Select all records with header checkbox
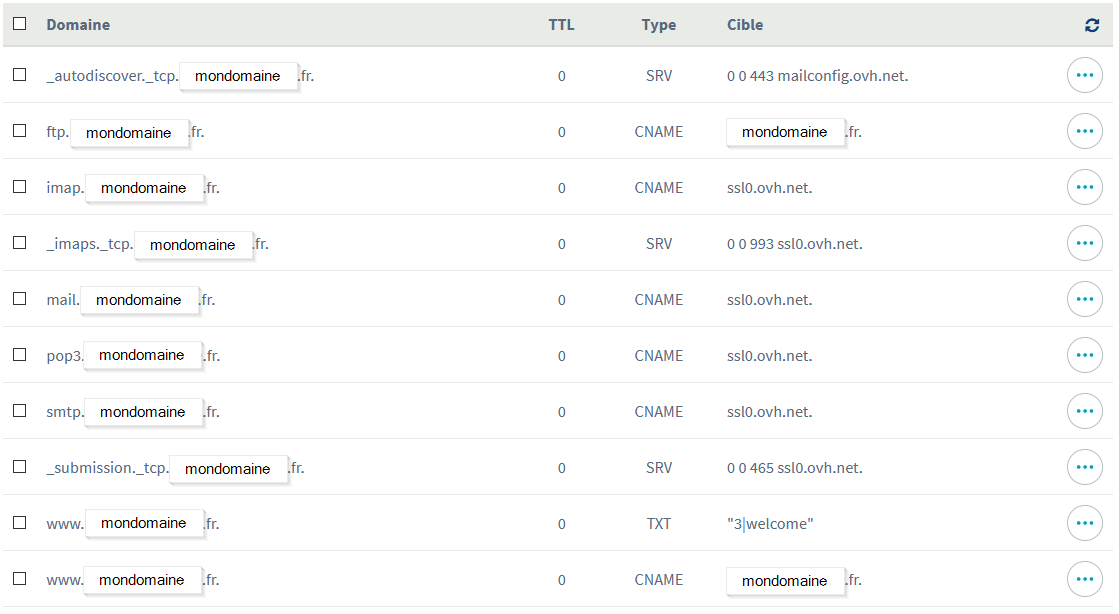Viewport: 1119px width, 614px height. (x=20, y=24)
